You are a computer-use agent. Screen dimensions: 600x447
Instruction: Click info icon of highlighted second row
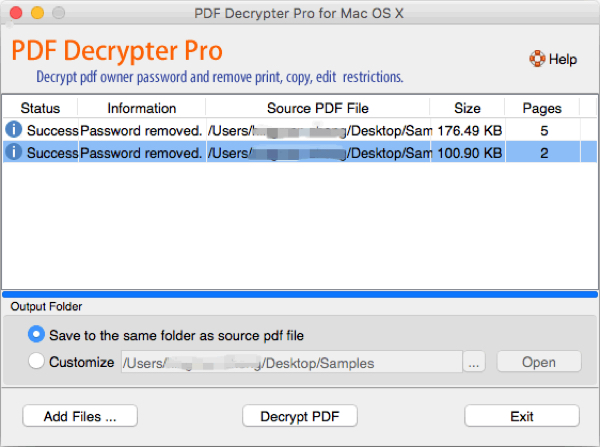tap(14, 152)
